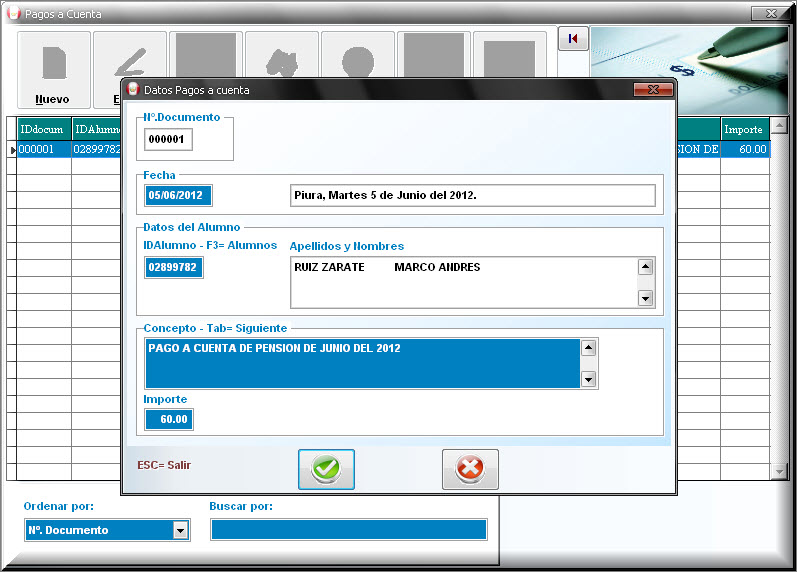Click the Nuevo toolbar button
The width and height of the screenshot is (797, 572).
53,70
